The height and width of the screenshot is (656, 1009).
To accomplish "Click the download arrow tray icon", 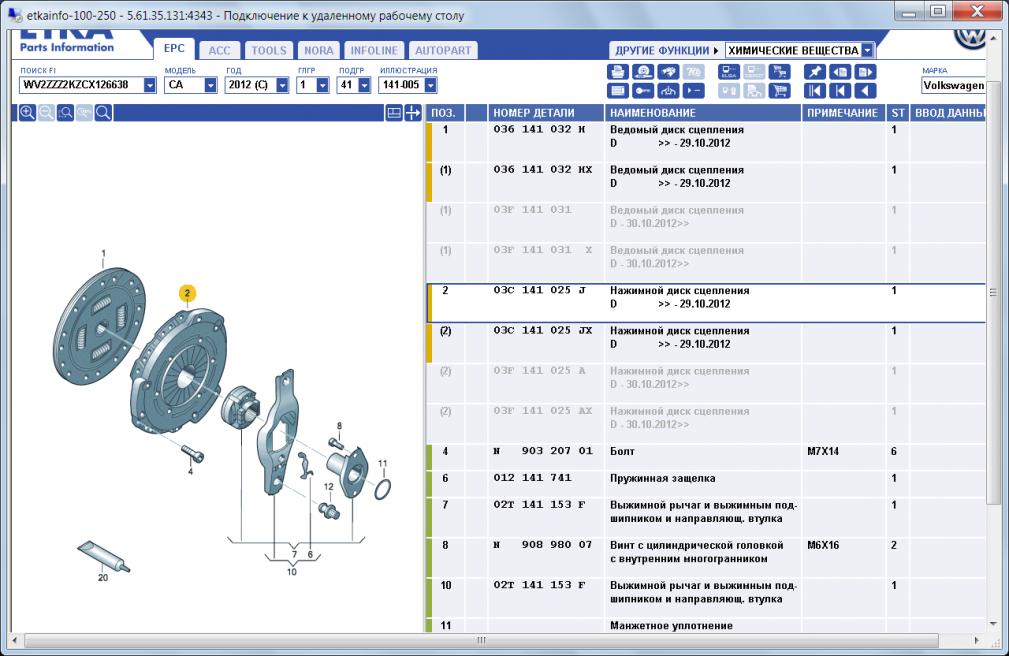I will 668,91.
